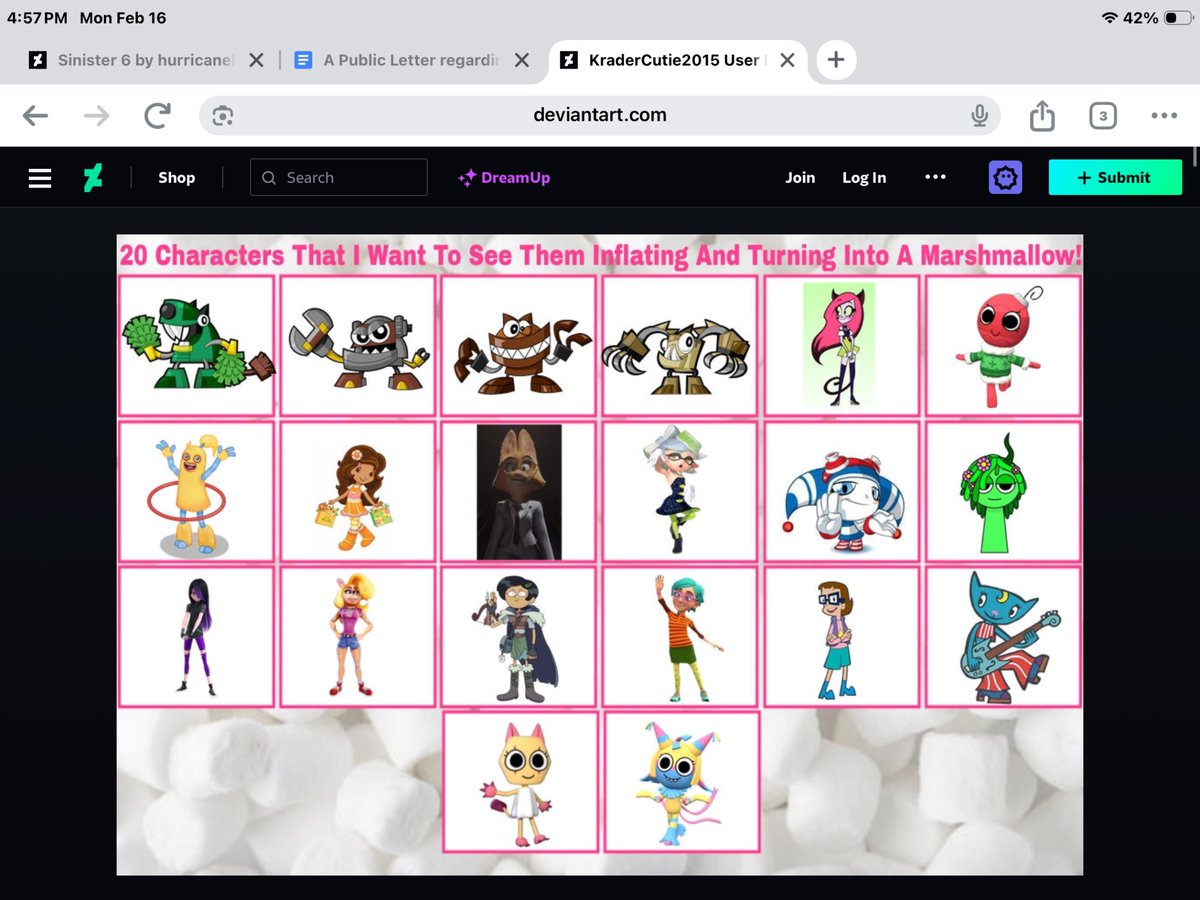Select the teal-haired waving kid thumbnail
The height and width of the screenshot is (900, 1200).
click(680, 637)
